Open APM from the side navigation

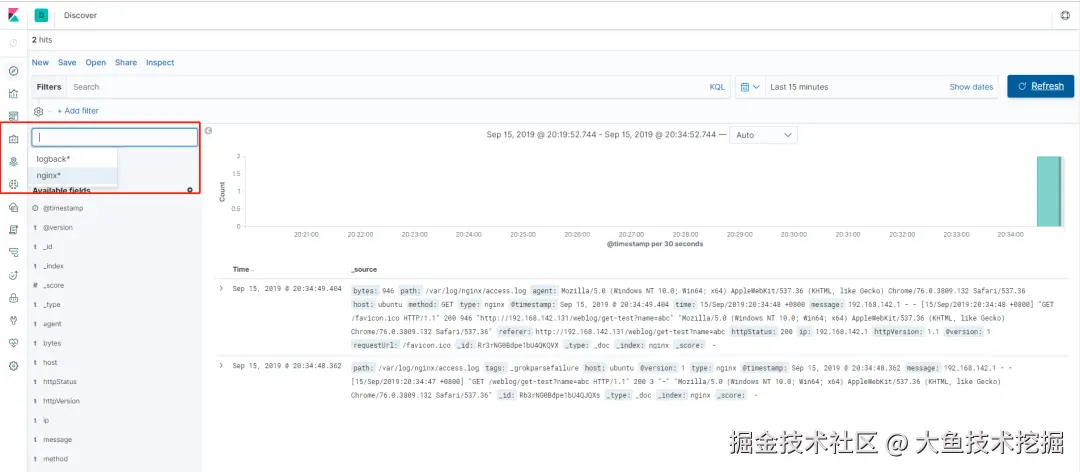(14, 252)
